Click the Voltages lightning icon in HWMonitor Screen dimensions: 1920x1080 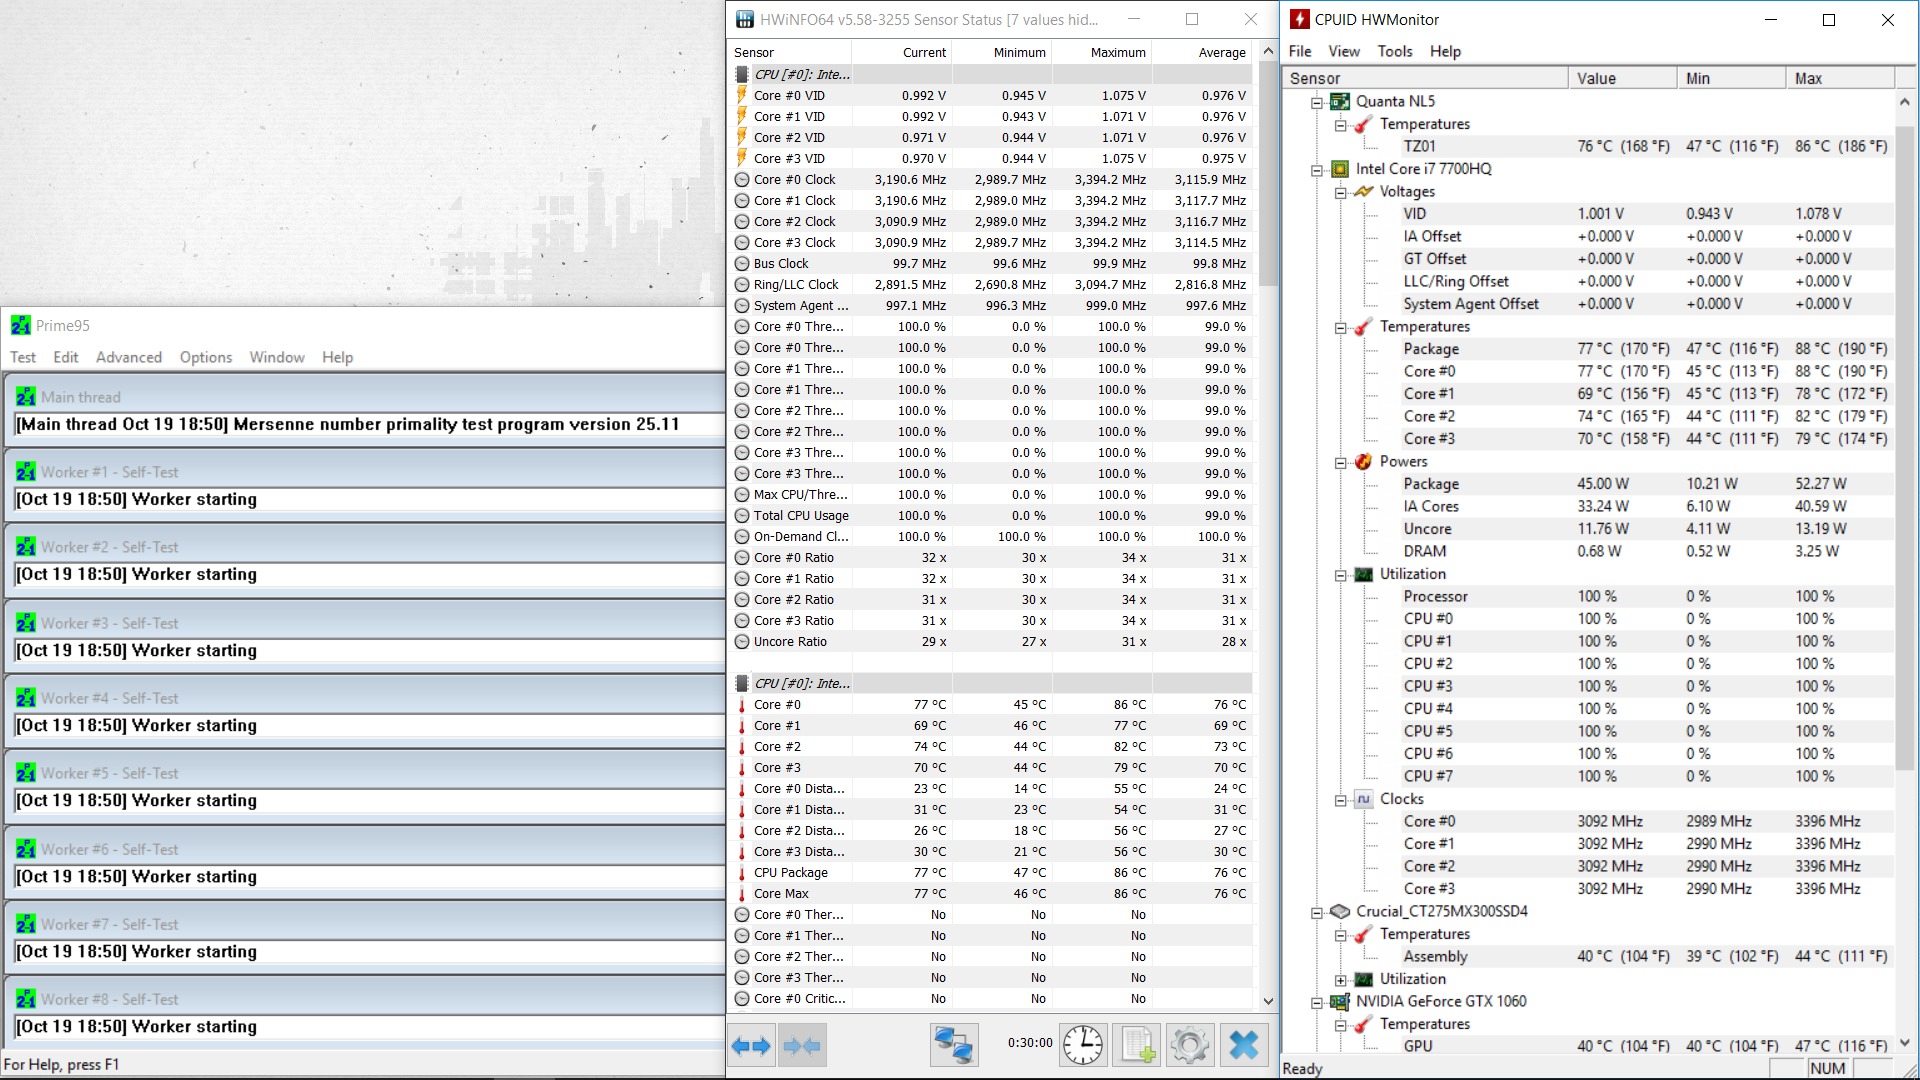tap(1363, 192)
